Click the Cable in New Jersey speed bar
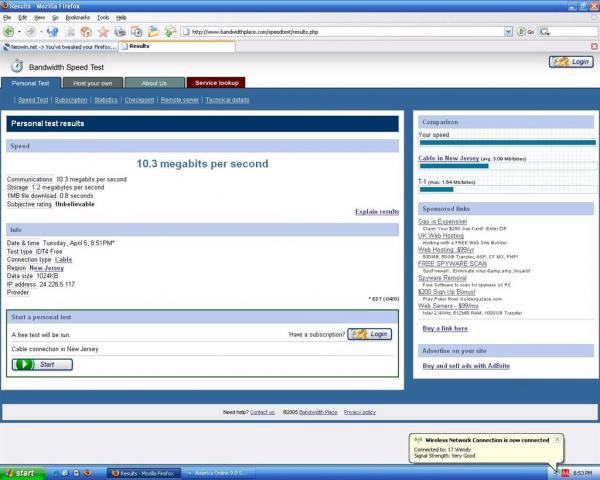The image size is (600, 480). click(x=454, y=166)
